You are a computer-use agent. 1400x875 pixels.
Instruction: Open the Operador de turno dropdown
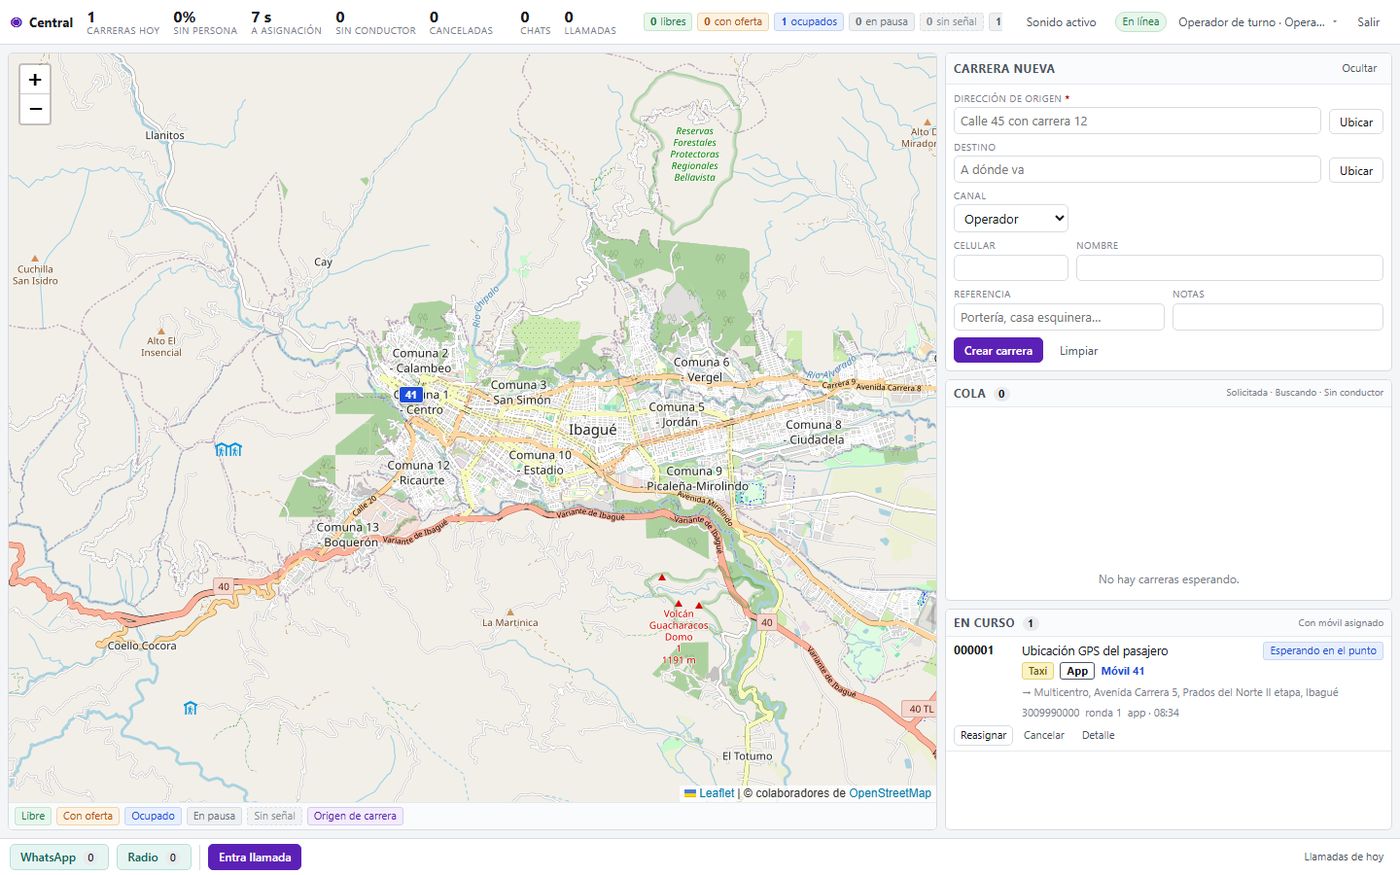(1258, 22)
